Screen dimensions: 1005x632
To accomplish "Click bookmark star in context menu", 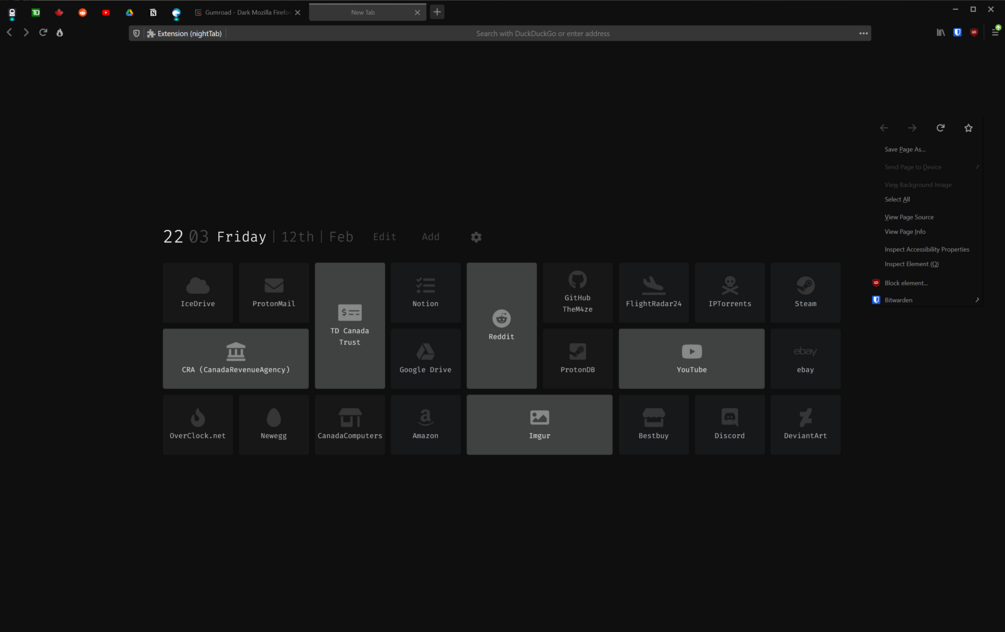I will tap(968, 128).
